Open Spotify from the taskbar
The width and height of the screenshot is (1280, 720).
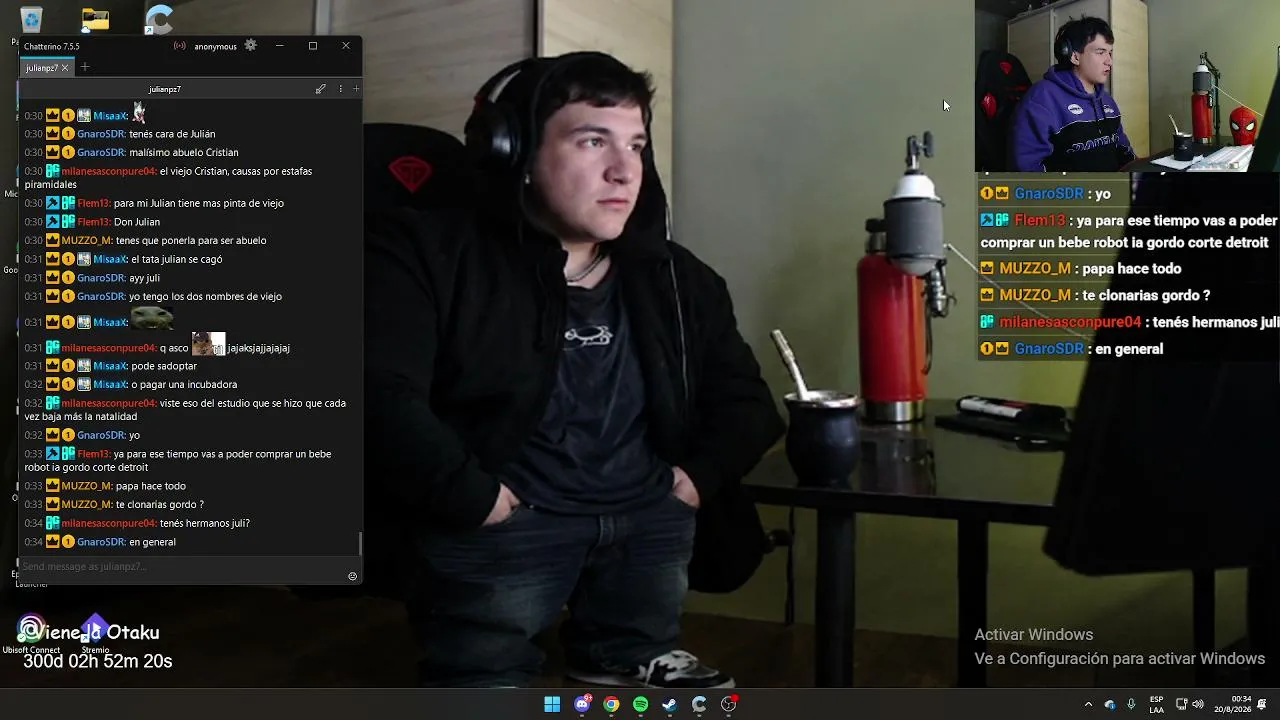640,704
